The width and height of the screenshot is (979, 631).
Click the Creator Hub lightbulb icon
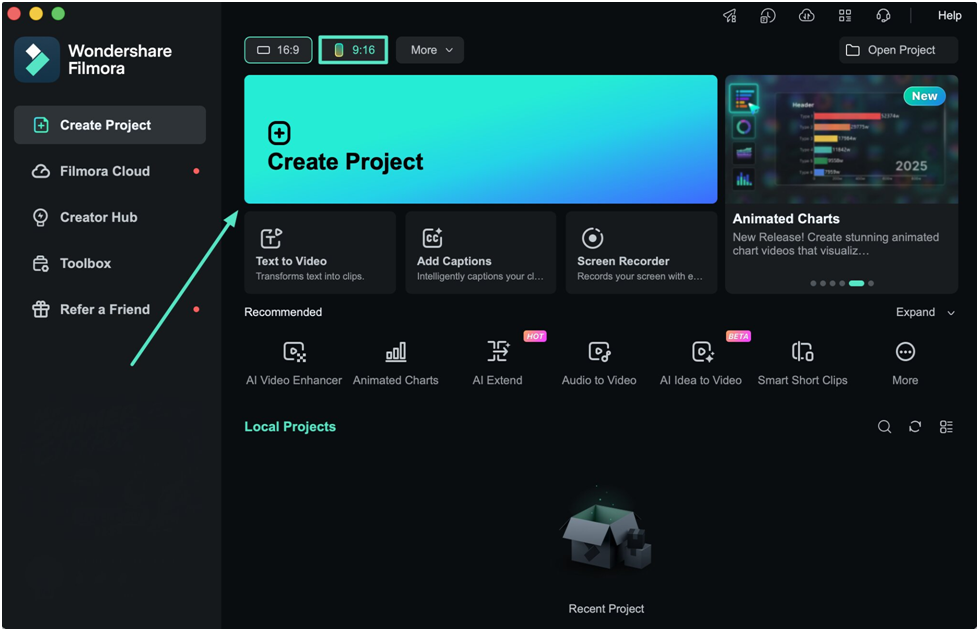tap(41, 217)
